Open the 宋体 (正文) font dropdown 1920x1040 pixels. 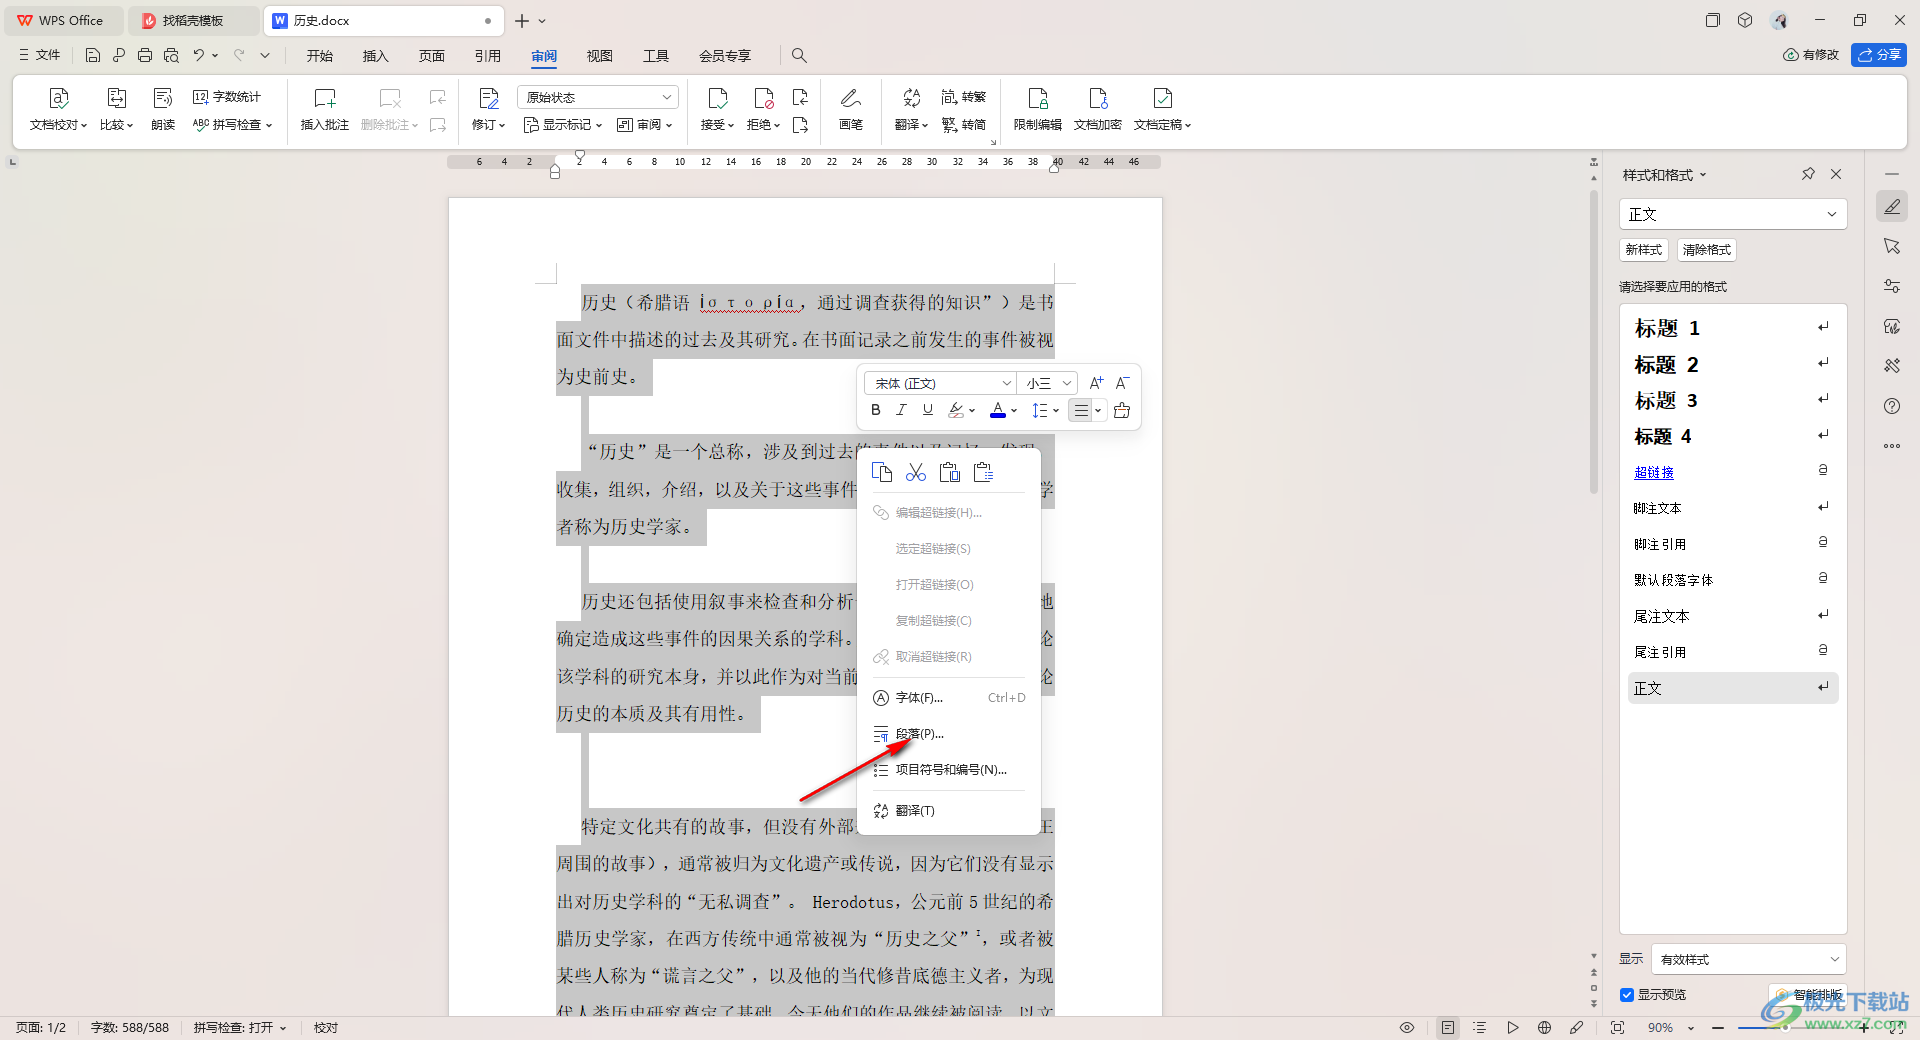941,383
